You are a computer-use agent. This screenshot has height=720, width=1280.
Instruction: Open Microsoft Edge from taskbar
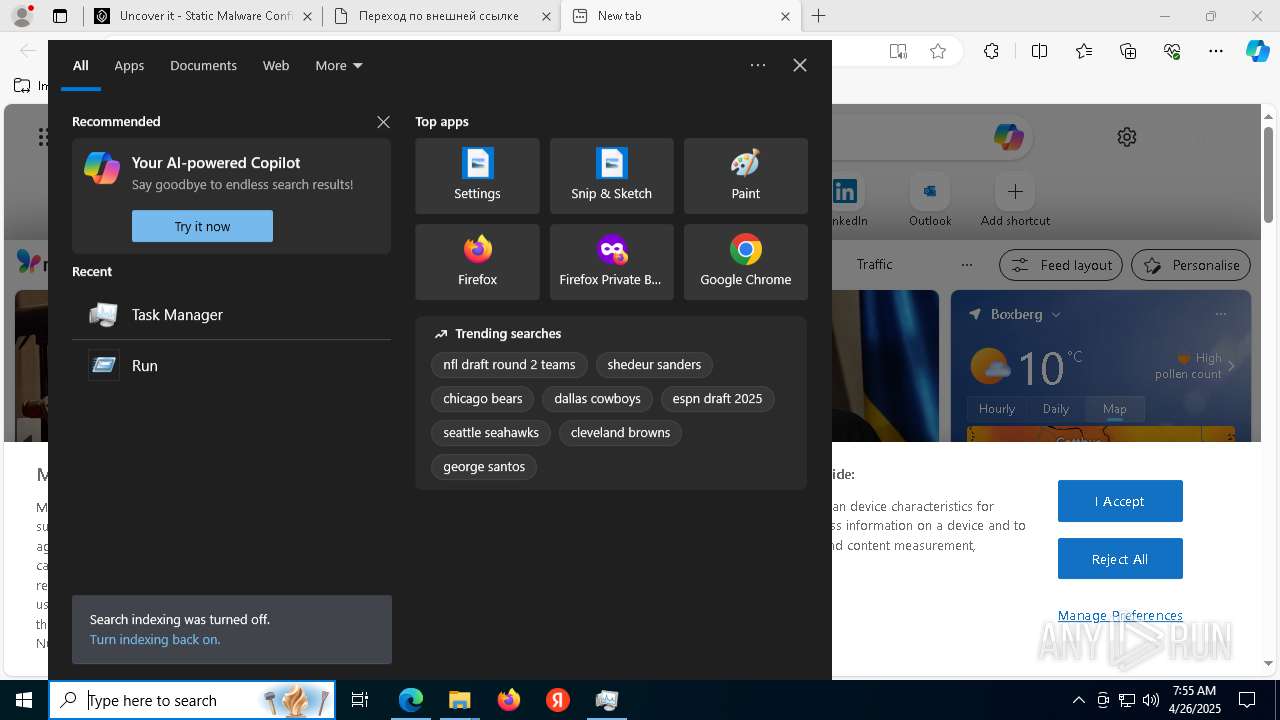(411, 700)
